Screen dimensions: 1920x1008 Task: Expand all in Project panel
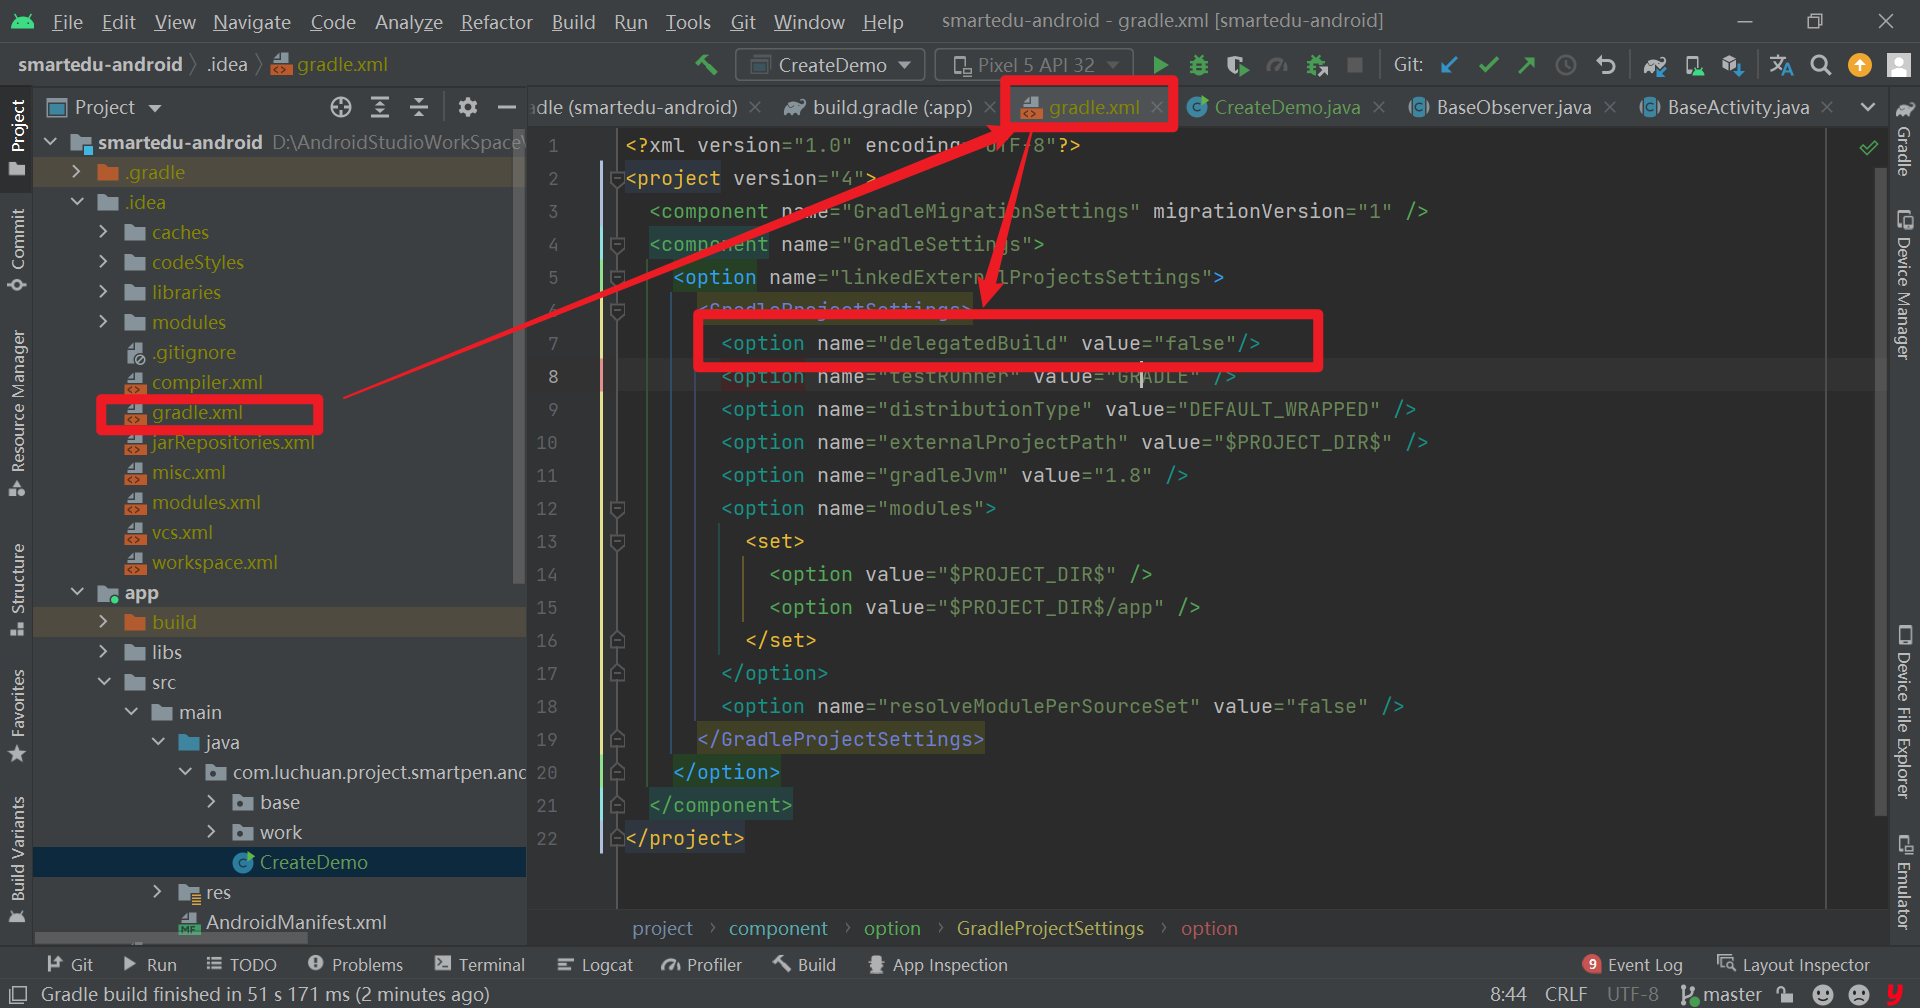(380, 107)
